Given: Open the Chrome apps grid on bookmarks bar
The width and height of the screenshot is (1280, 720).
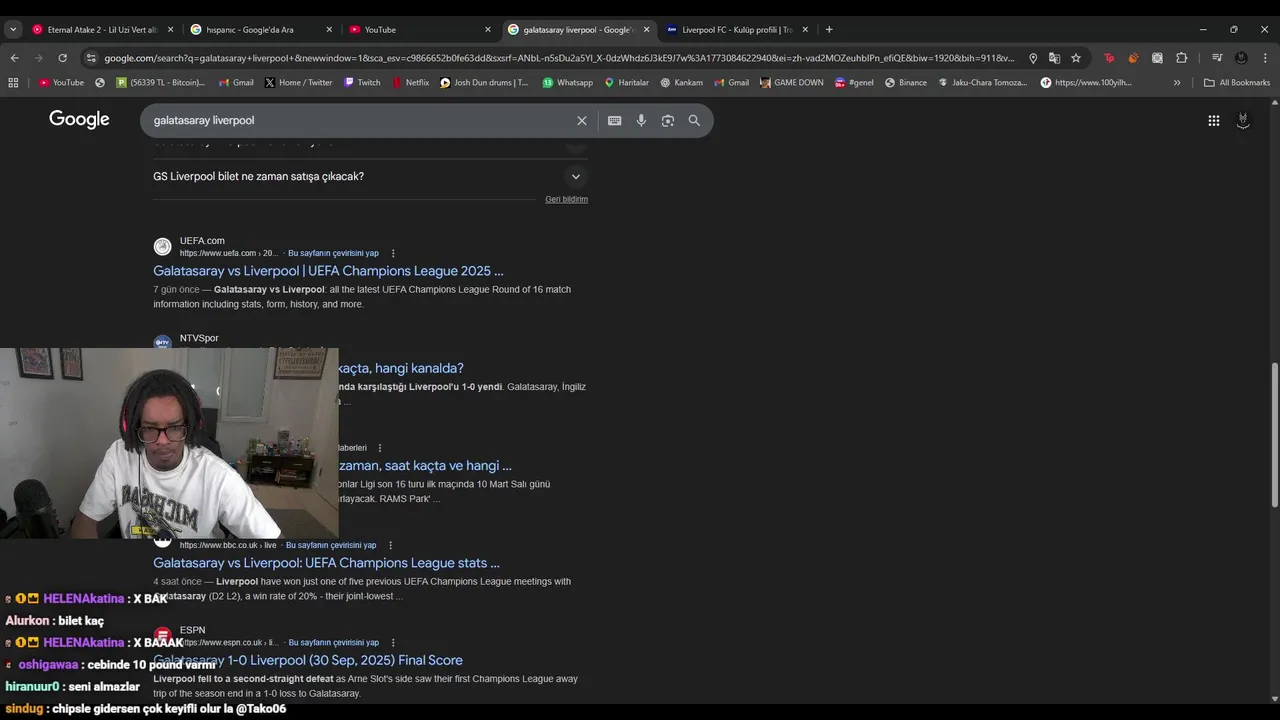Looking at the screenshot, I should click(13, 82).
